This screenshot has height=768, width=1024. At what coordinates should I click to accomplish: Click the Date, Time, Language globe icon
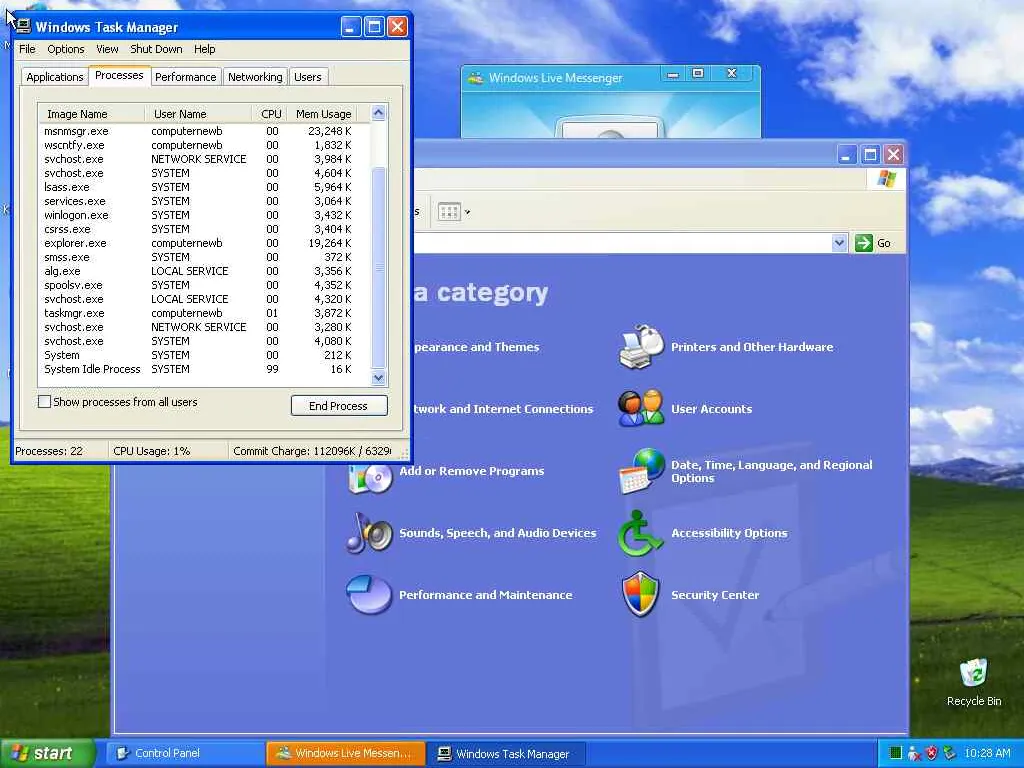tap(641, 471)
